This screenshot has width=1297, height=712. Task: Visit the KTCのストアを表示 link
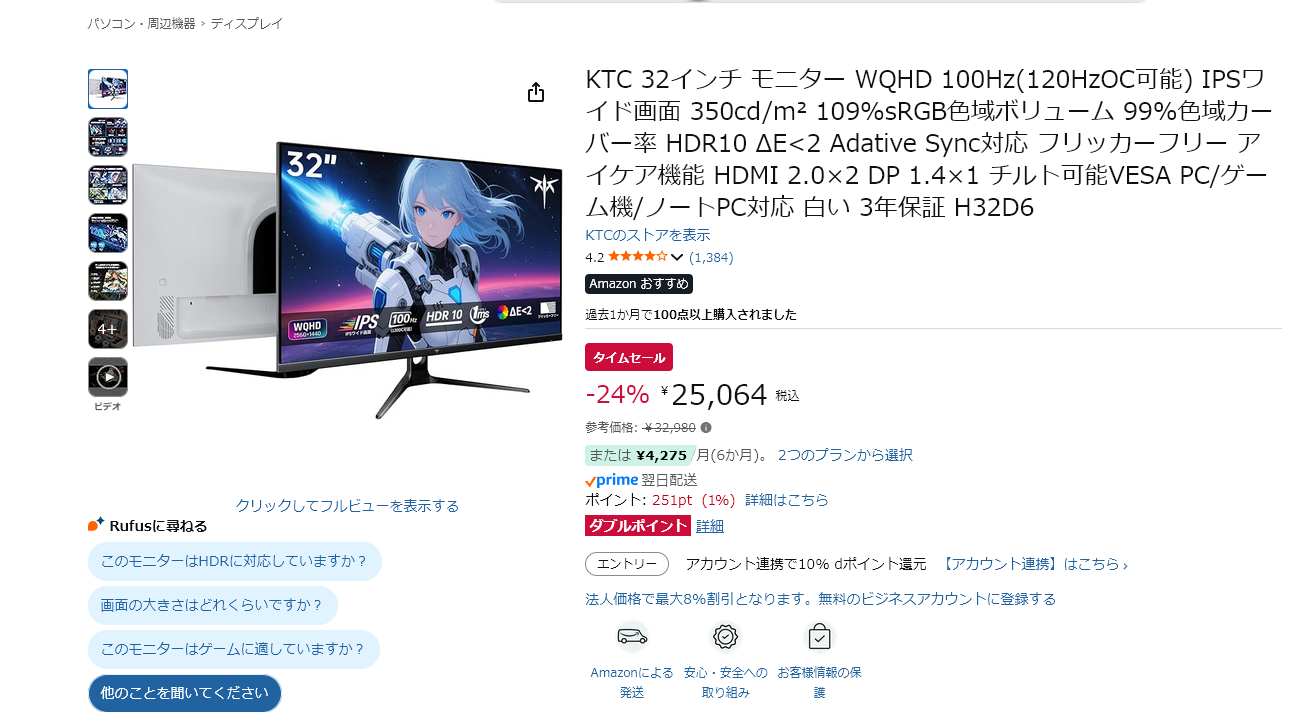pos(647,235)
